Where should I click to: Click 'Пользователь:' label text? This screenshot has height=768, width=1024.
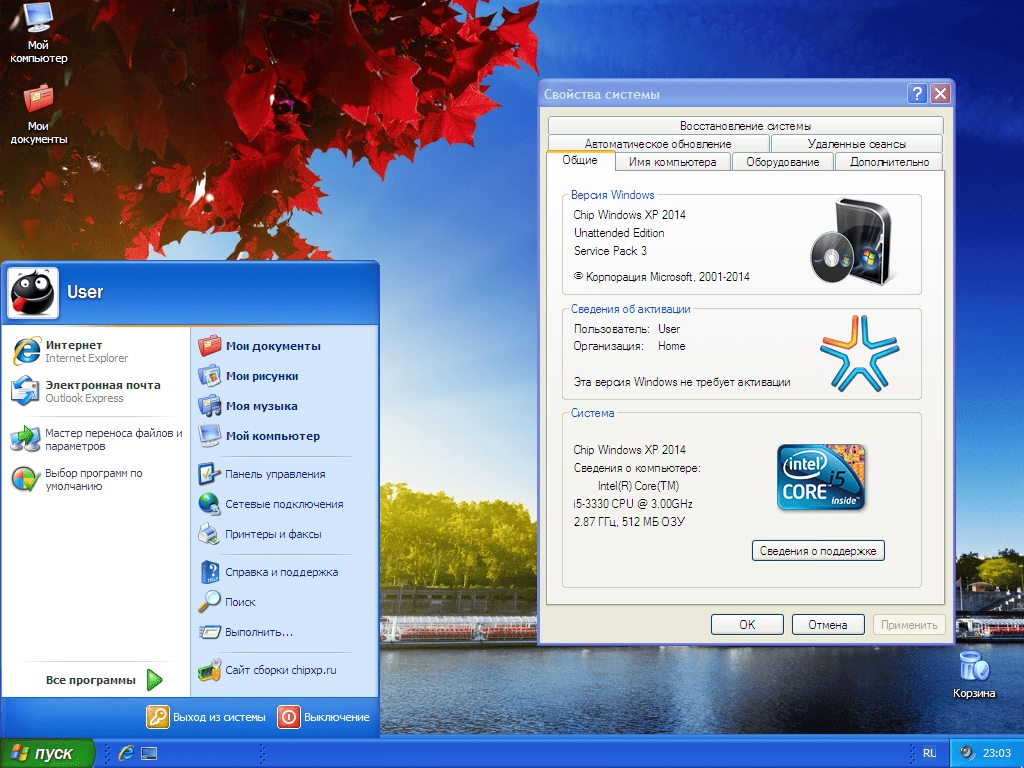[611, 328]
